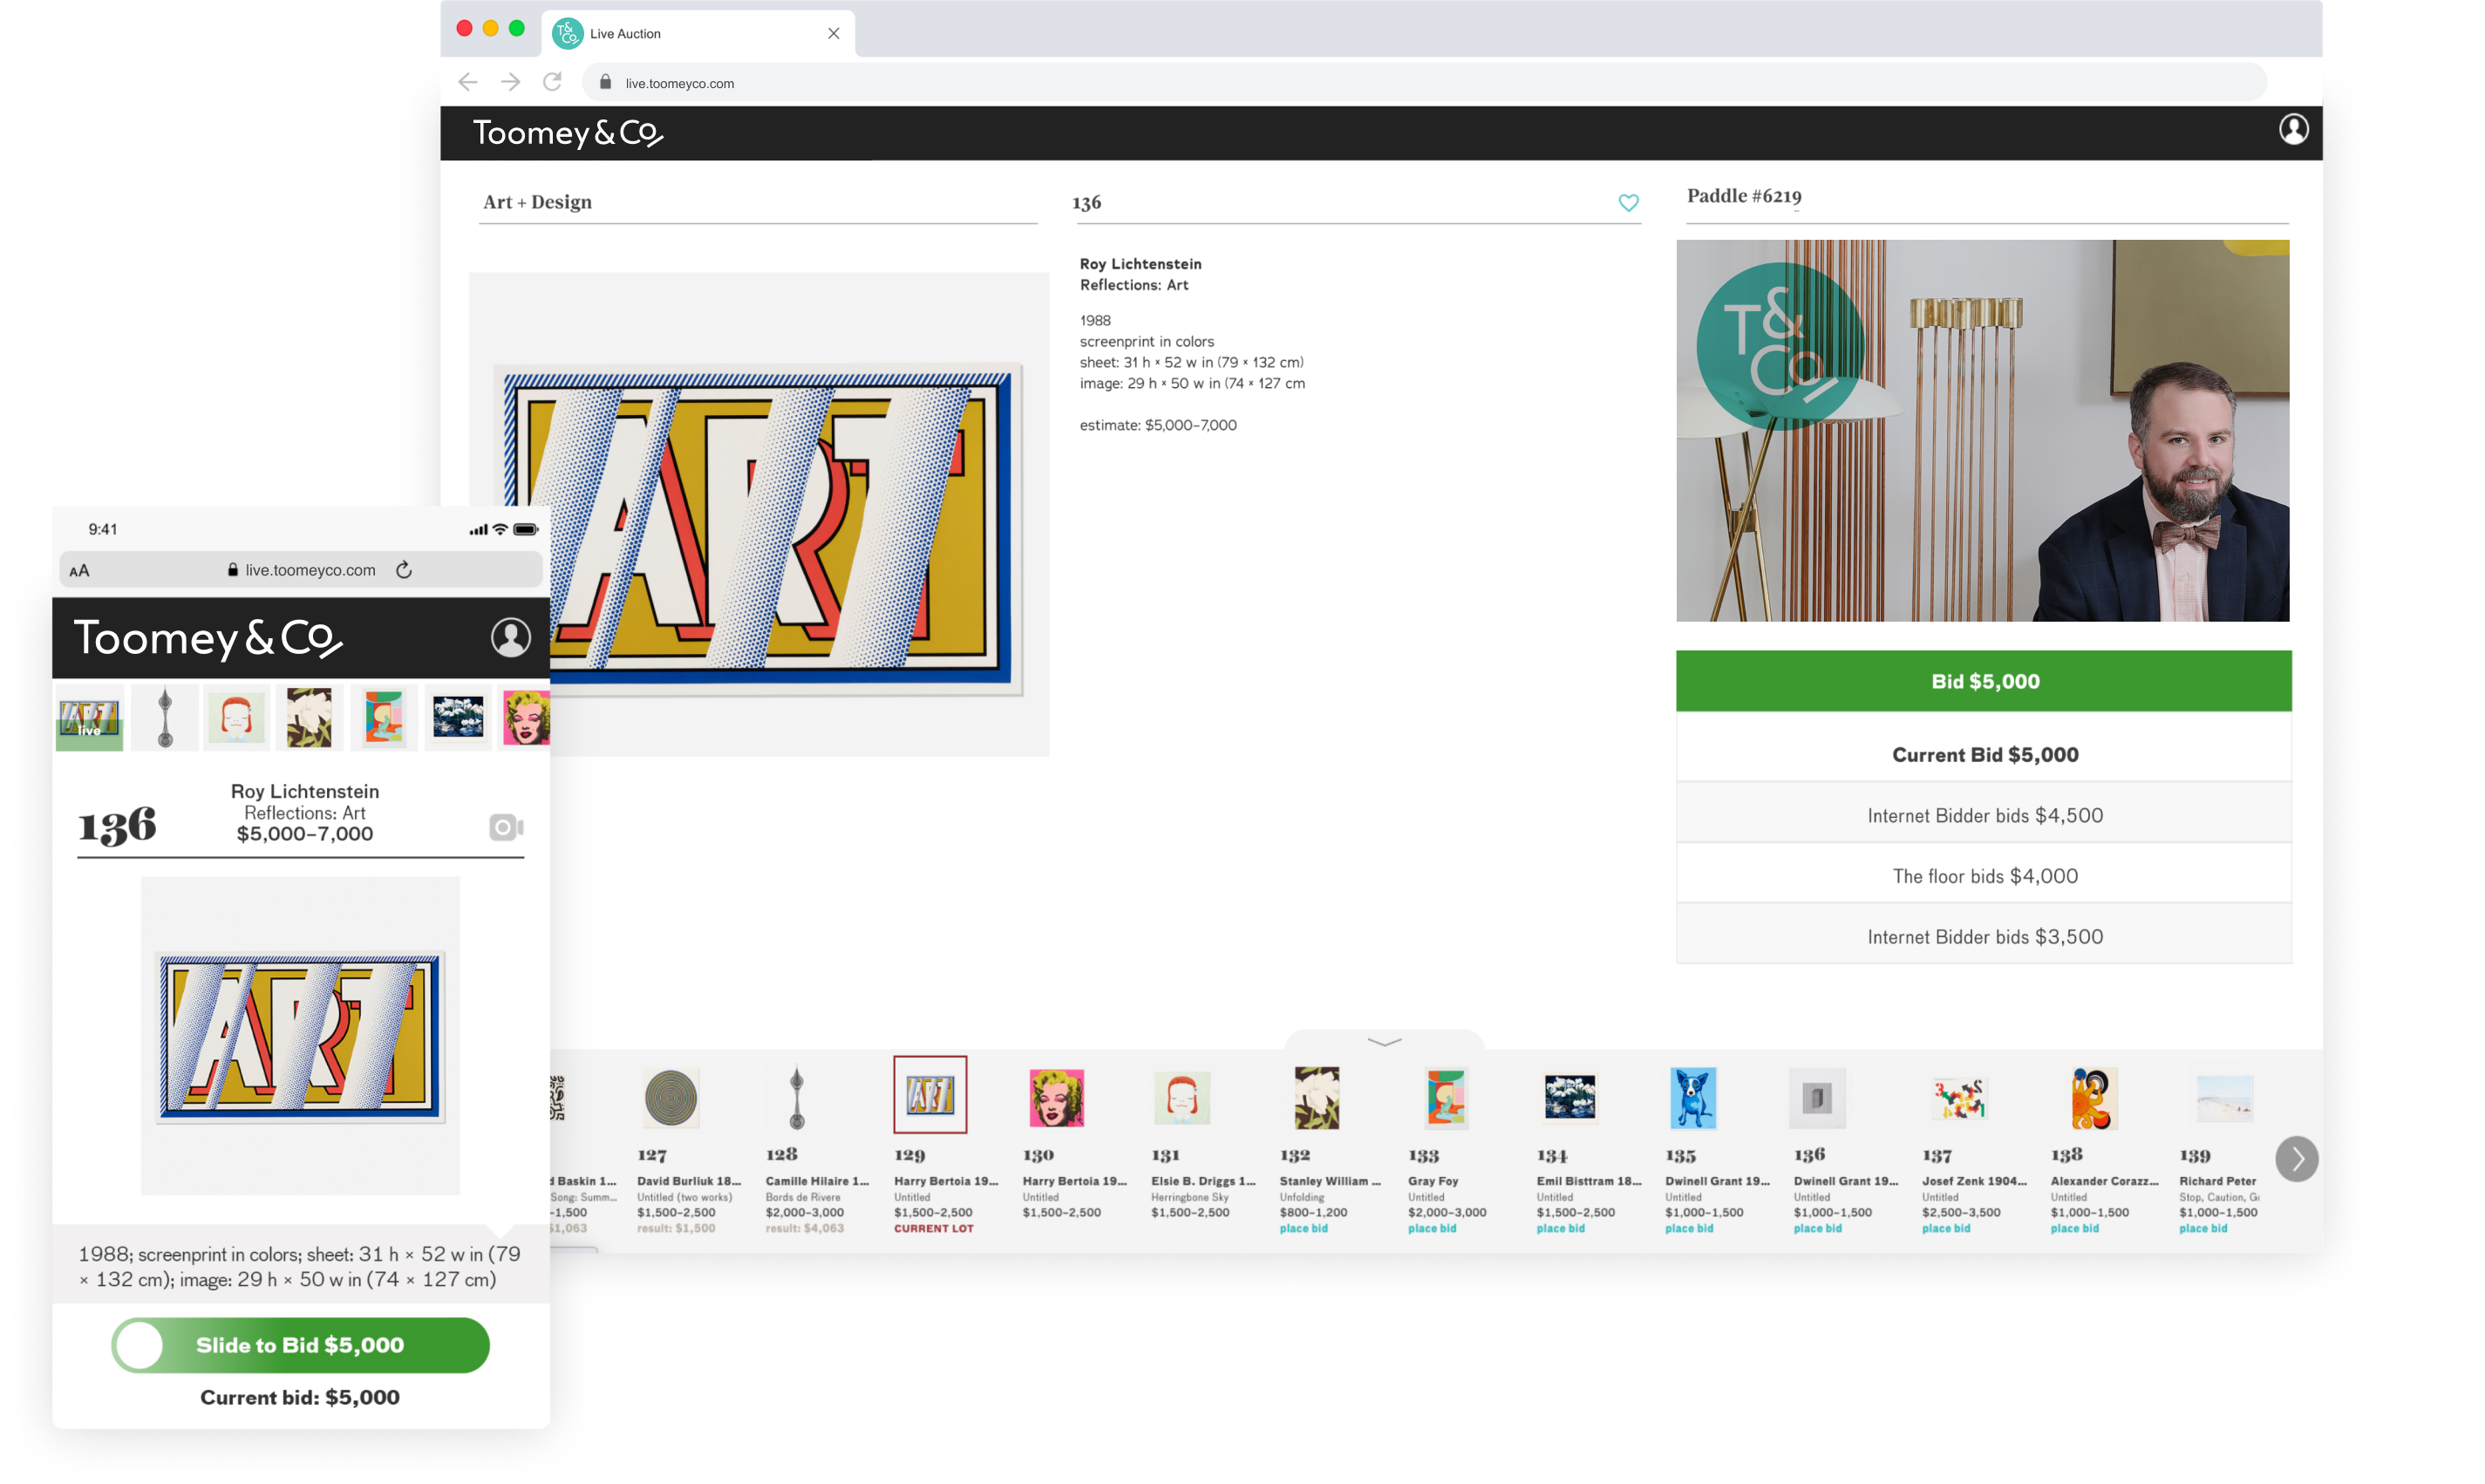Image resolution: width=2485 pixels, height=1484 pixels.
Task: Click Art + Design auction title
Action: point(537,202)
